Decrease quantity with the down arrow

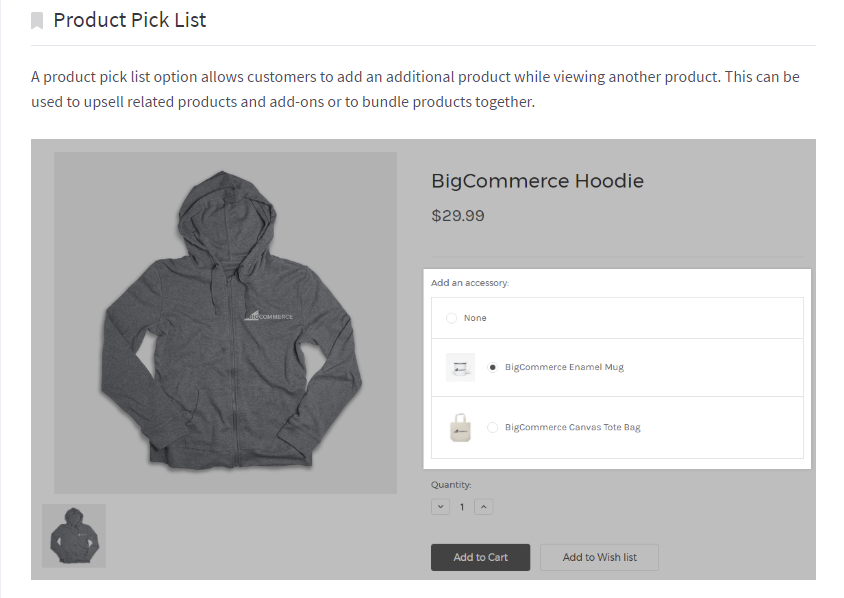point(441,507)
